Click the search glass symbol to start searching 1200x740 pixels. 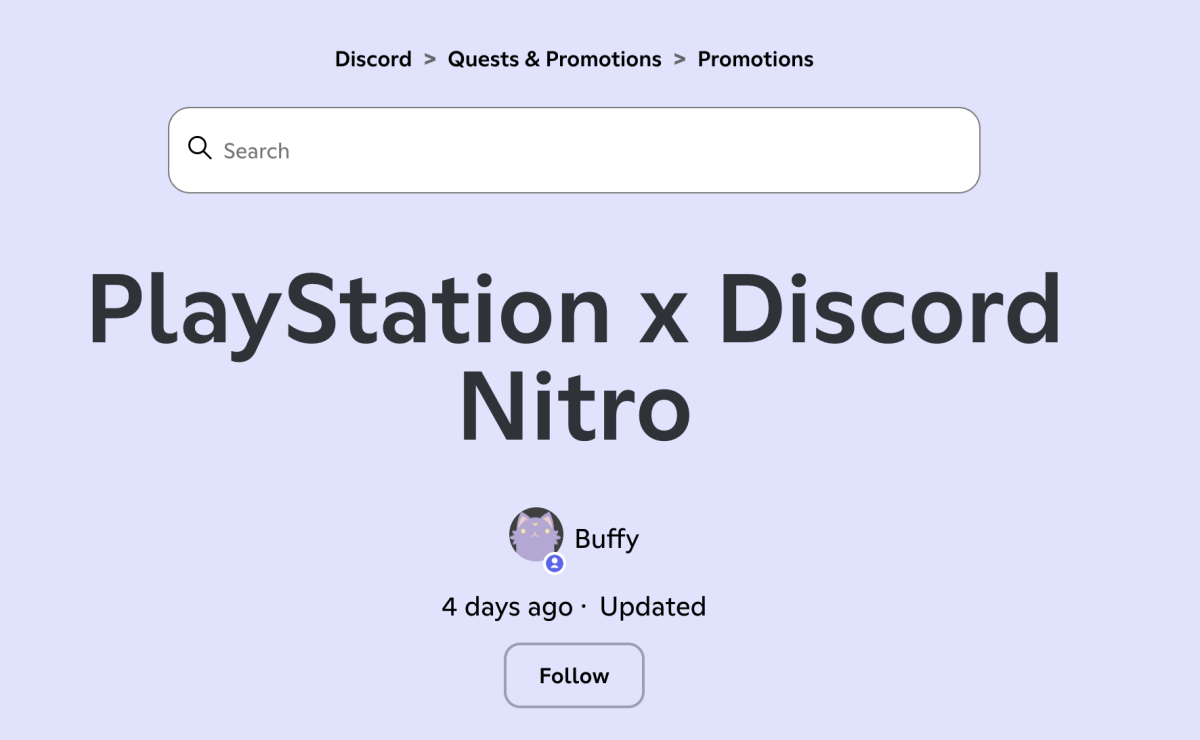pos(200,148)
